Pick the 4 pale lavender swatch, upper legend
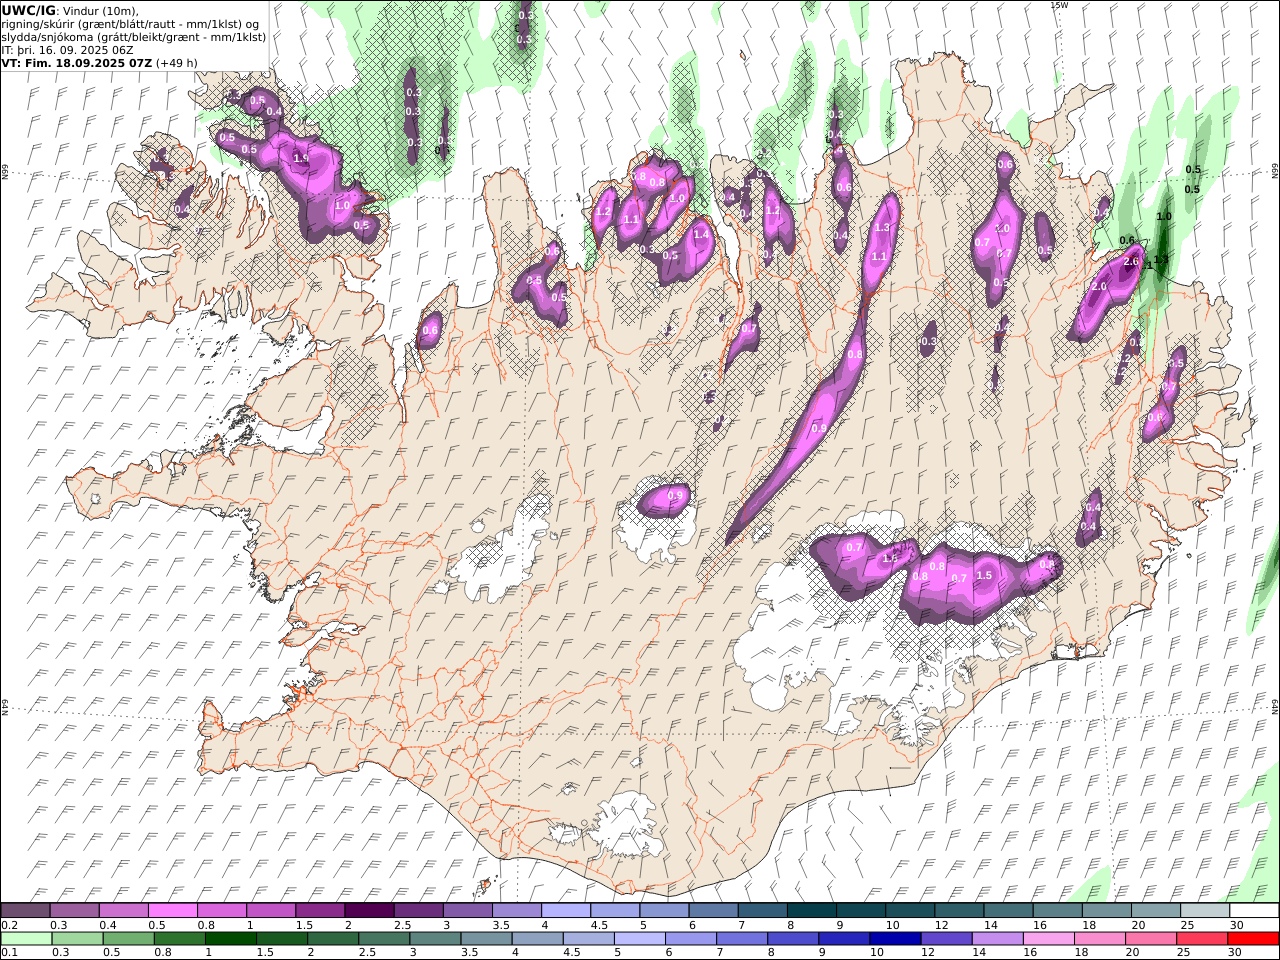This screenshot has height=960, width=1280. point(566,911)
